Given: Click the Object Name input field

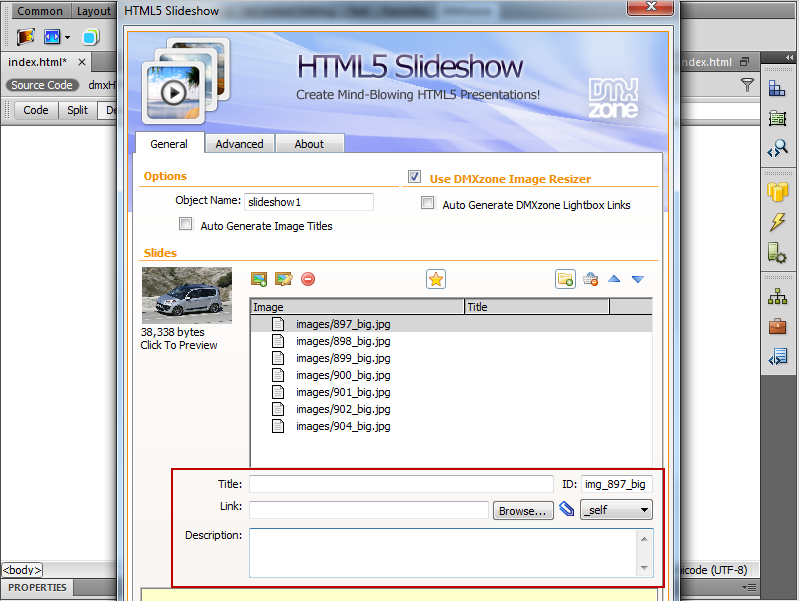Looking at the screenshot, I should (x=309, y=202).
